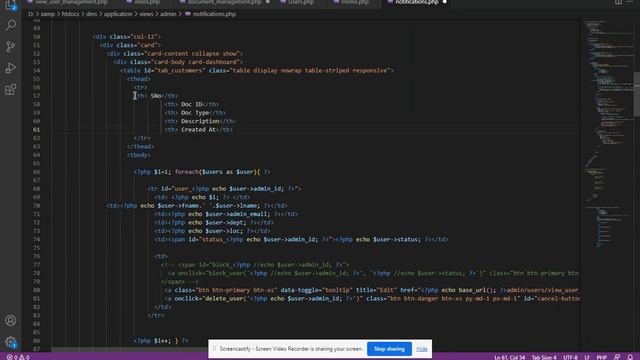Click 'admin' breadcrumb segment
The width and height of the screenshot is (640, 360).
pos(168,14)
